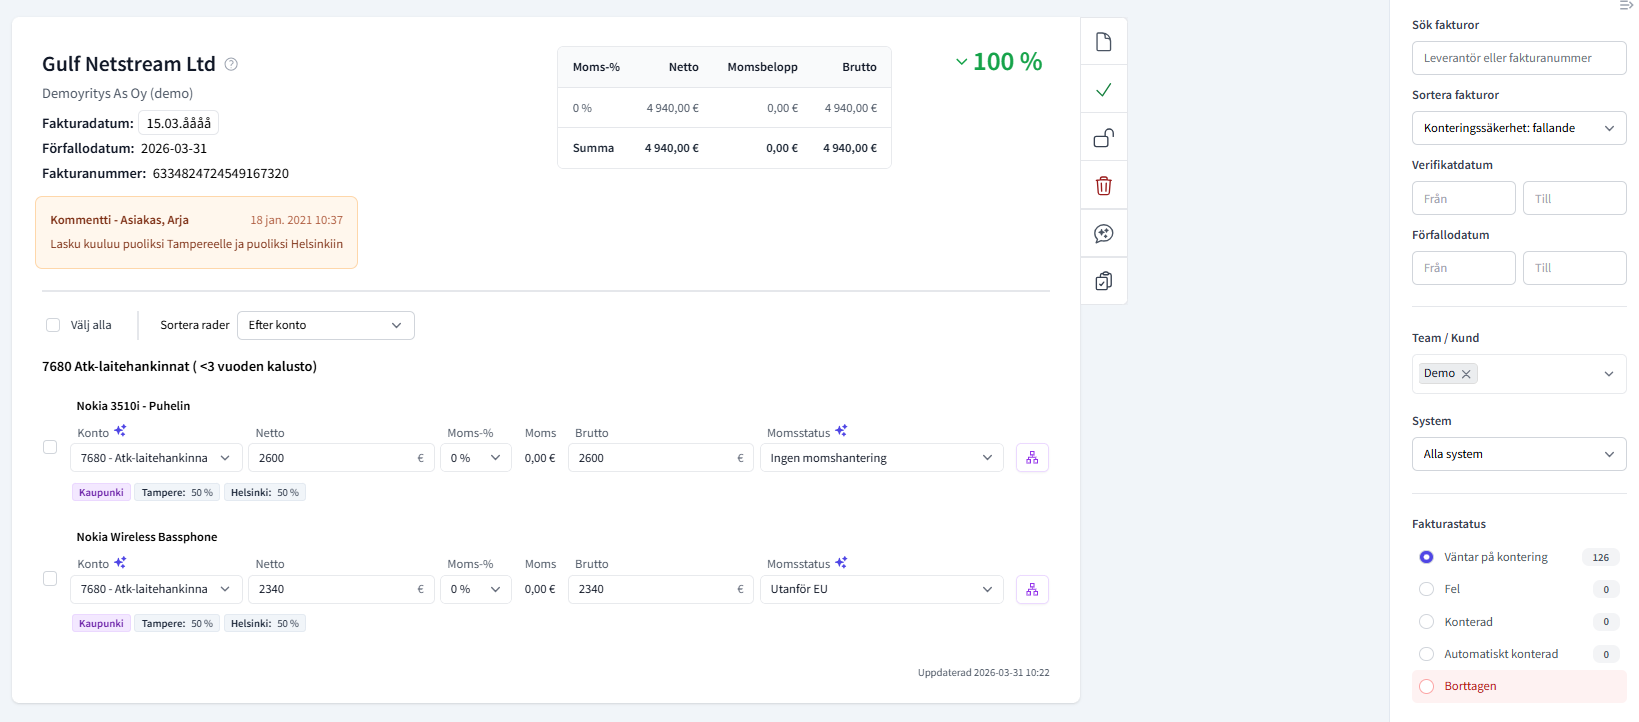The image size is (1639, 722).
Task: Click the Nokia 3510i - Puhelin line title
Action: tap(133, 406)
